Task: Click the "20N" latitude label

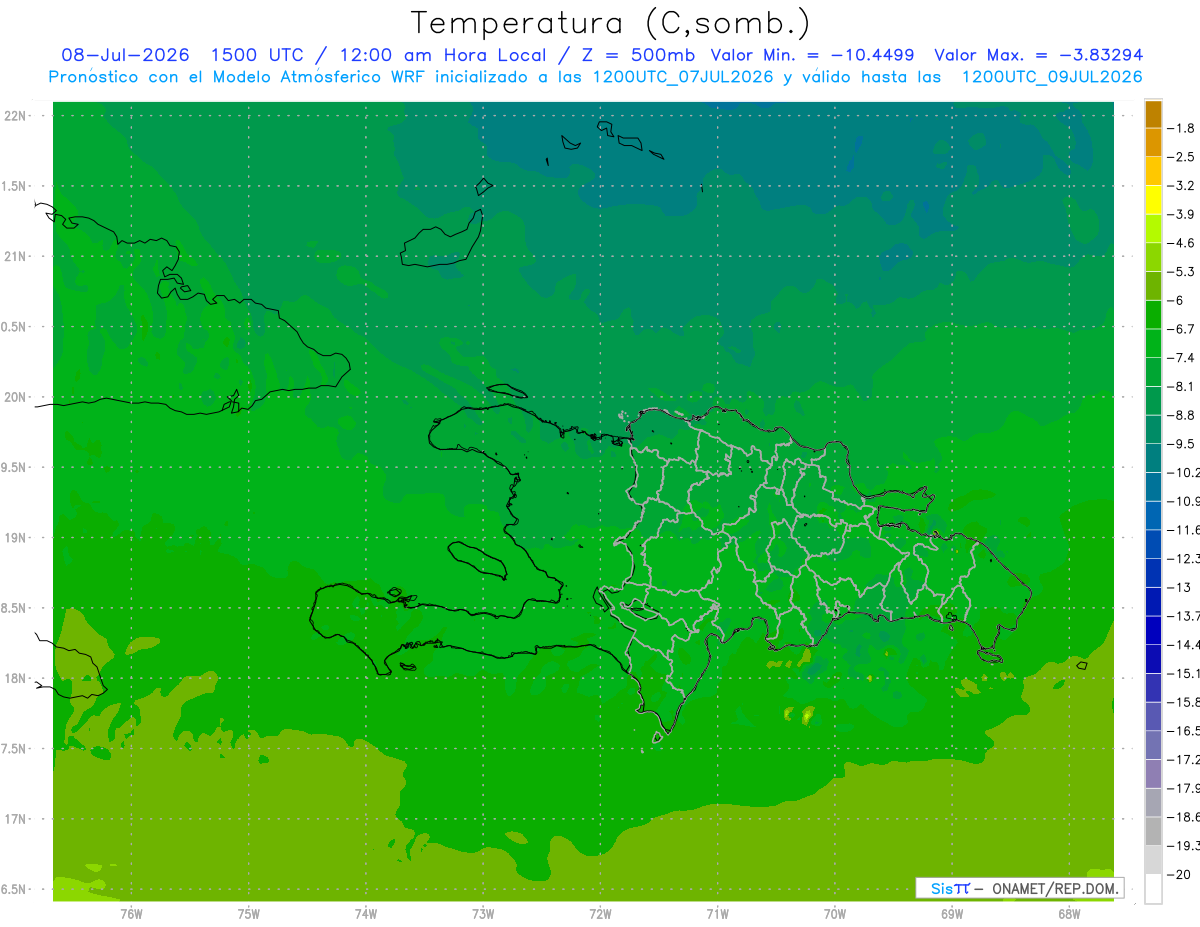Action: coord(16,398)
